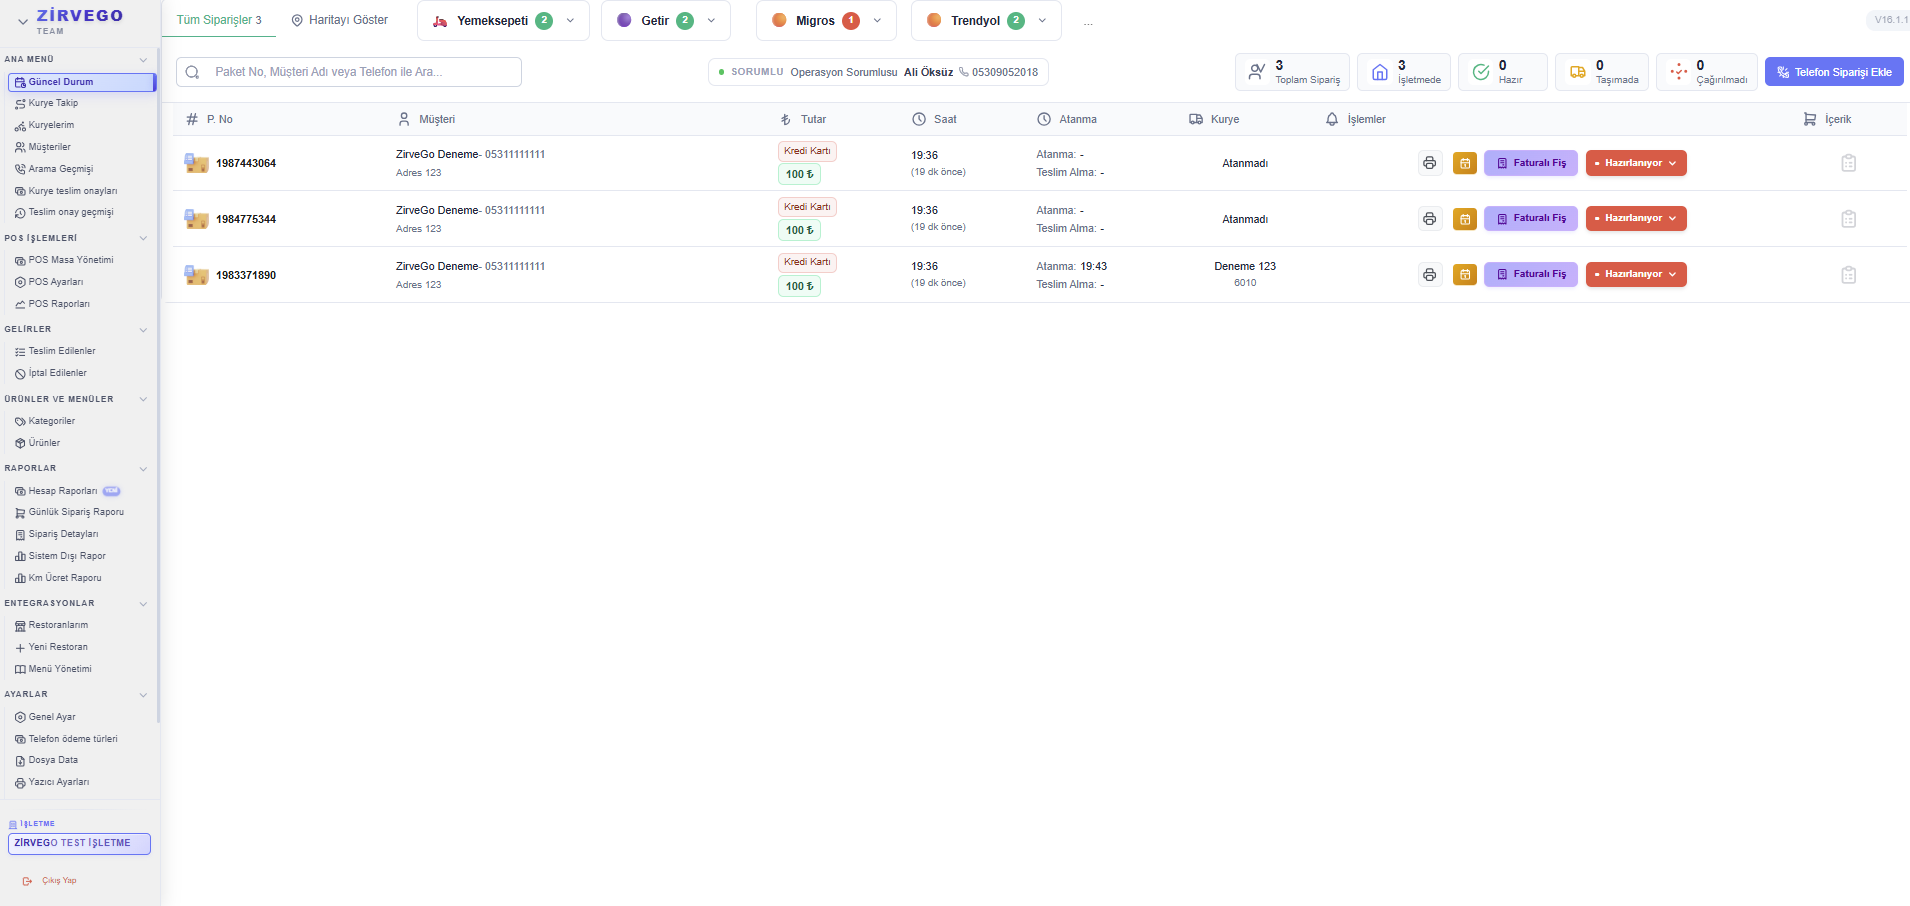Click package icon of order 1984775344
The height and width of the screenshot is (906, 1910).
pyautogui.click(x=196, y=219)
